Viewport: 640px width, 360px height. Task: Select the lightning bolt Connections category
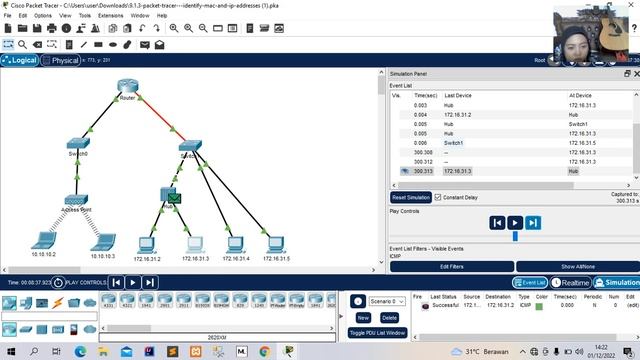tap(58, 303)
